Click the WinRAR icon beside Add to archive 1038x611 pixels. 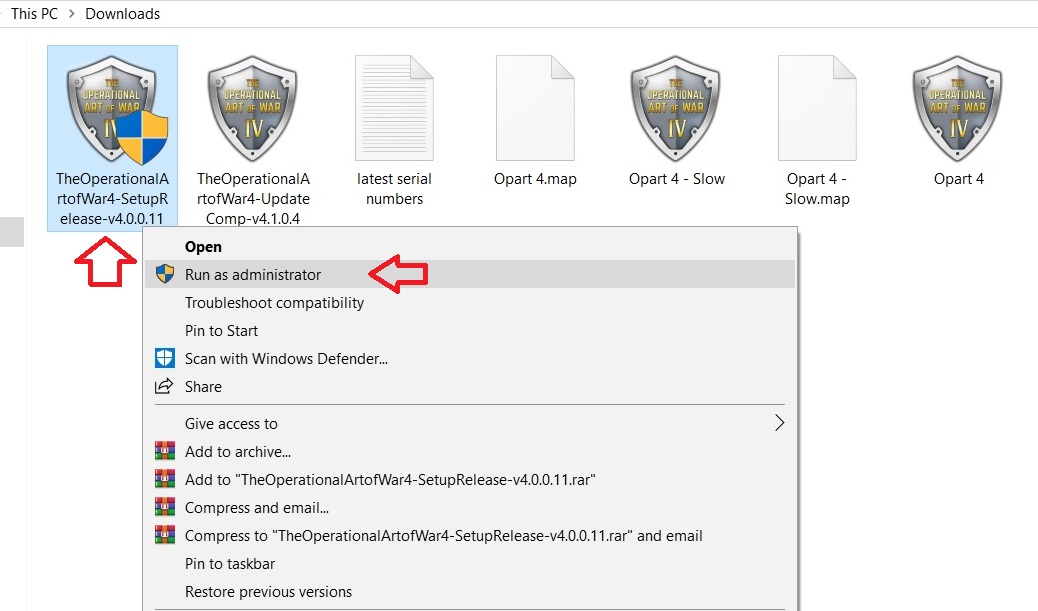pyautogui.click(x=165, y=451)
